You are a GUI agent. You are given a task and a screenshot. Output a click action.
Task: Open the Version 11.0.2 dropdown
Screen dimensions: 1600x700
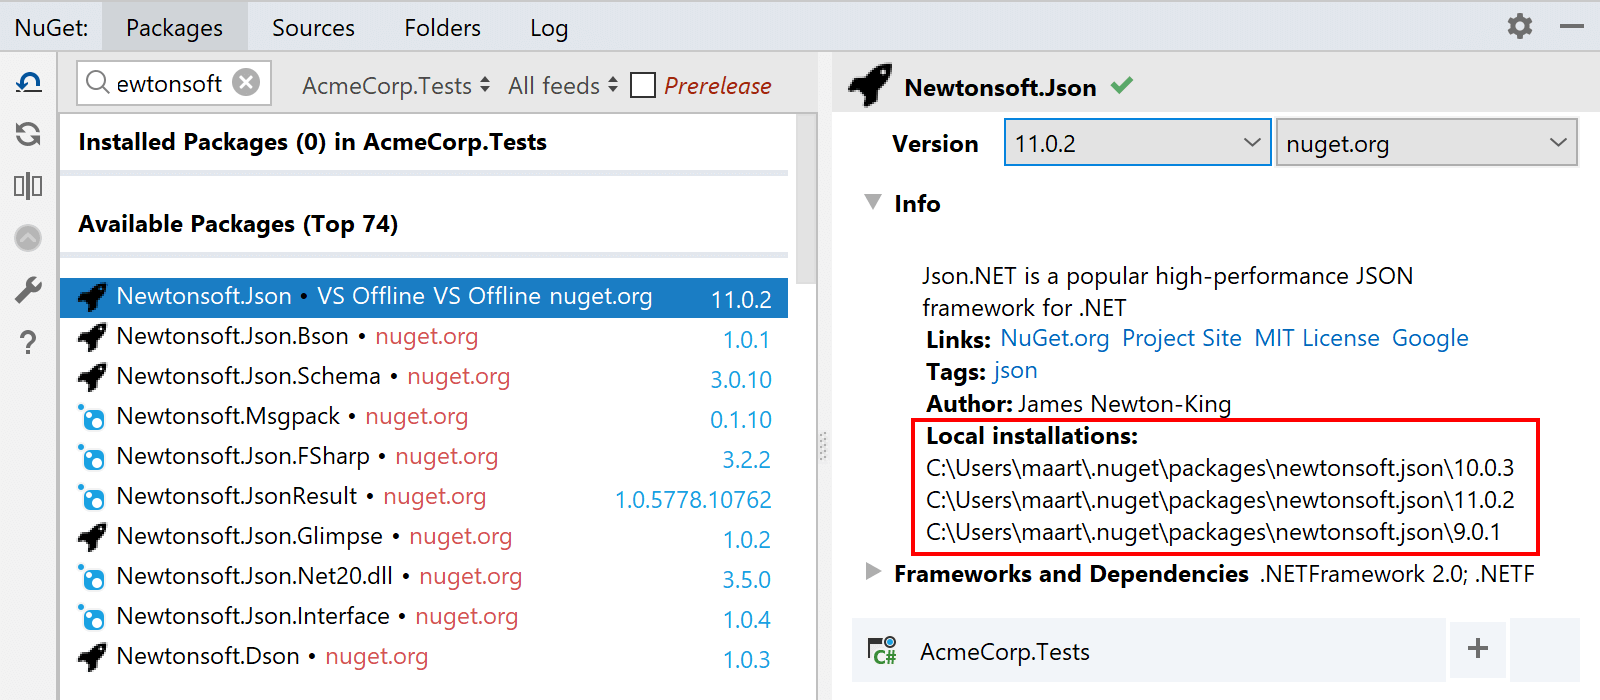point(1138,142)
